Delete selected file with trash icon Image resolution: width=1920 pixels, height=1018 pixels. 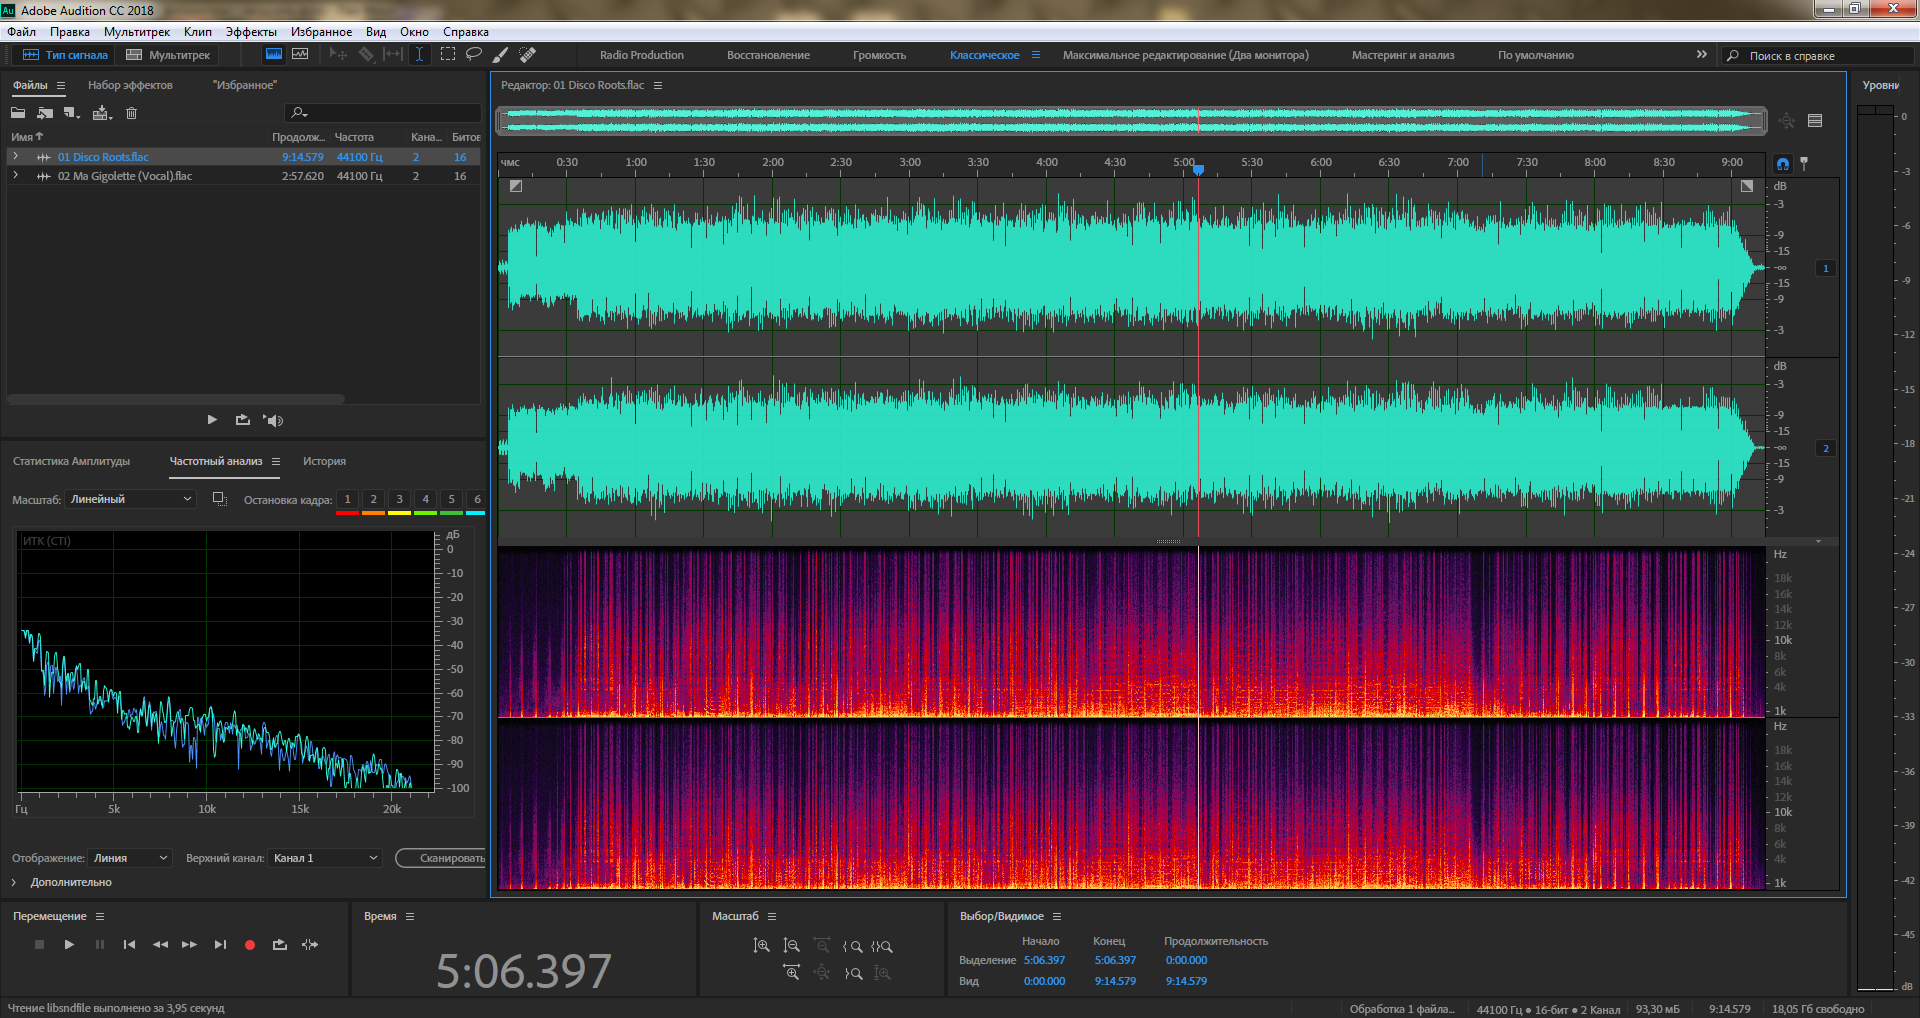tap(131, 113)
